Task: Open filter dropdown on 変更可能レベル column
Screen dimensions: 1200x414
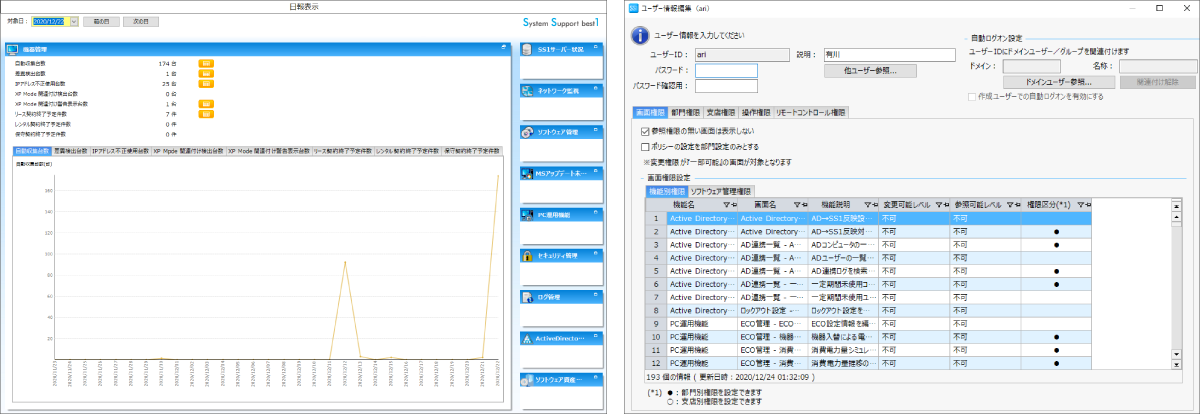Action: point(939,204)
